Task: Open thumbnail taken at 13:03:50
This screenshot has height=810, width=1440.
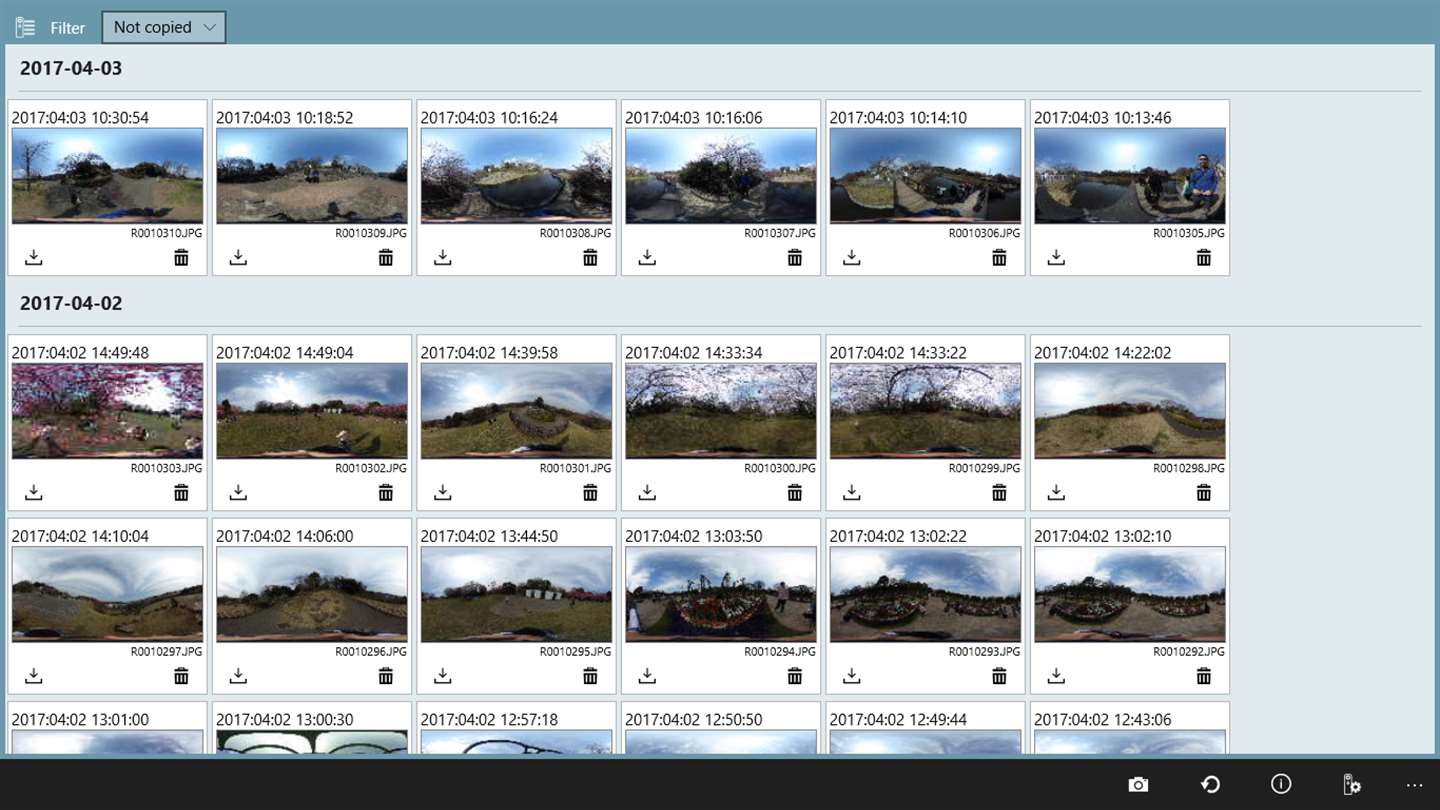Action: (x=721, y=594)
